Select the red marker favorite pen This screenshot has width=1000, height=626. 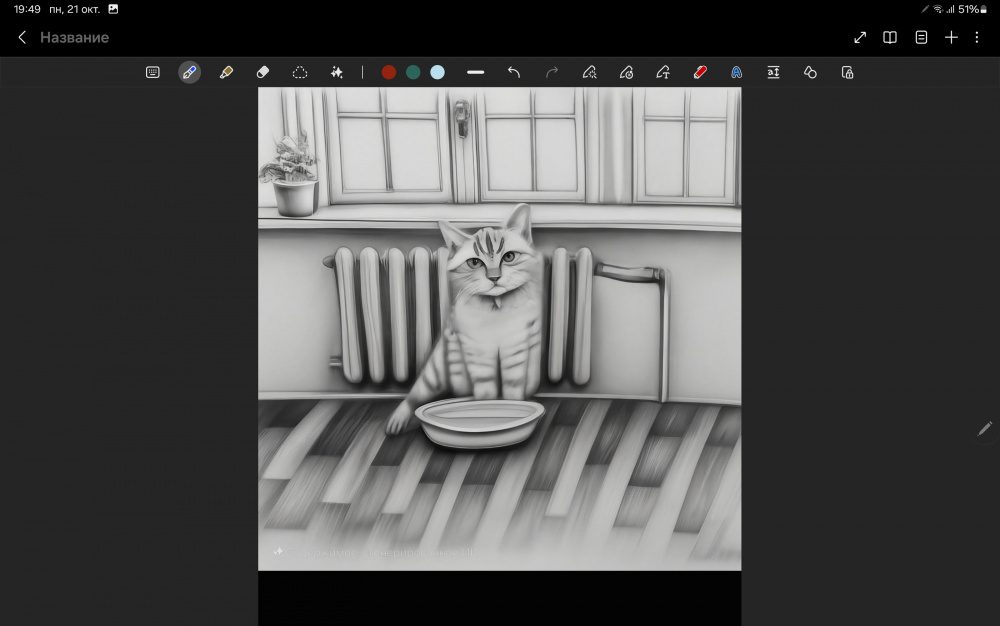[x=700, y=72]
